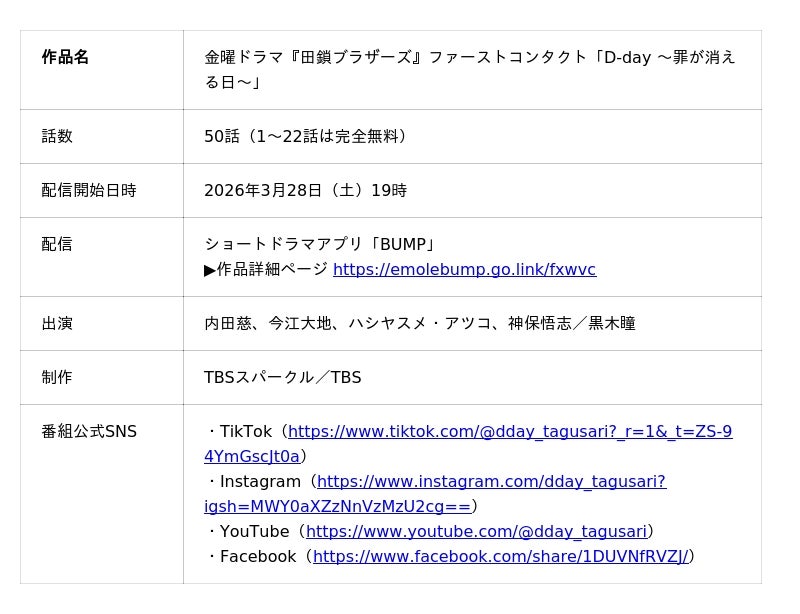Open the TikTok dday_tagusari profile link

tap(509, 432)
